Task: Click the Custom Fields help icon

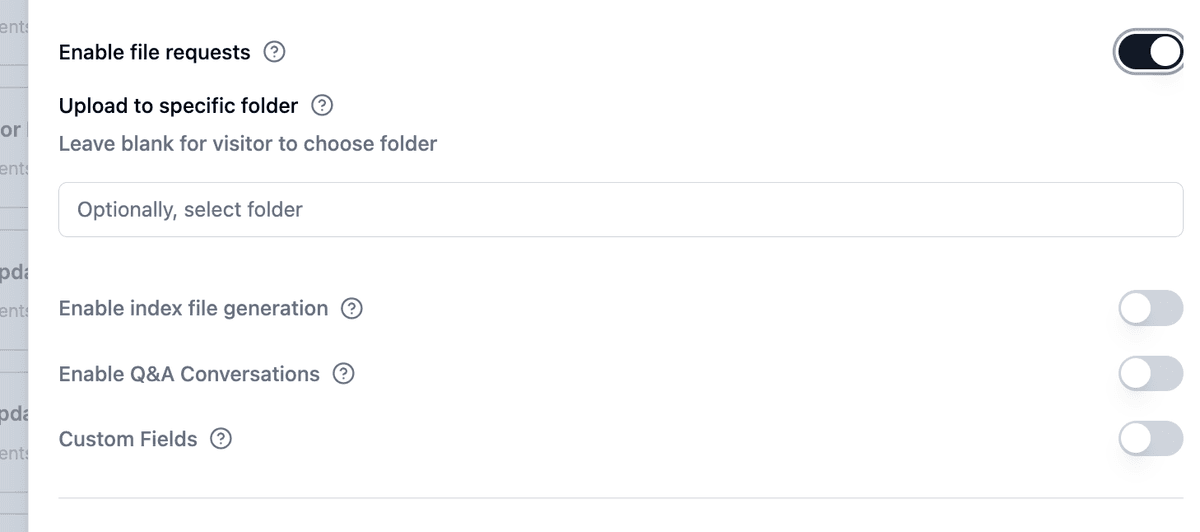Action: coord(221,439)
